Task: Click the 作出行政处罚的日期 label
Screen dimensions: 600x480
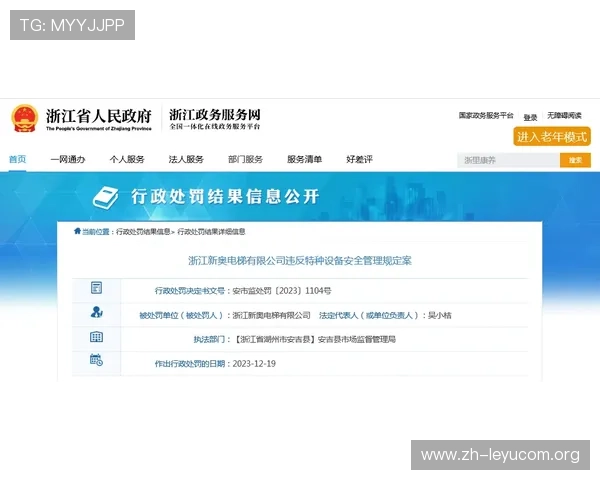Action: point(190,364)
